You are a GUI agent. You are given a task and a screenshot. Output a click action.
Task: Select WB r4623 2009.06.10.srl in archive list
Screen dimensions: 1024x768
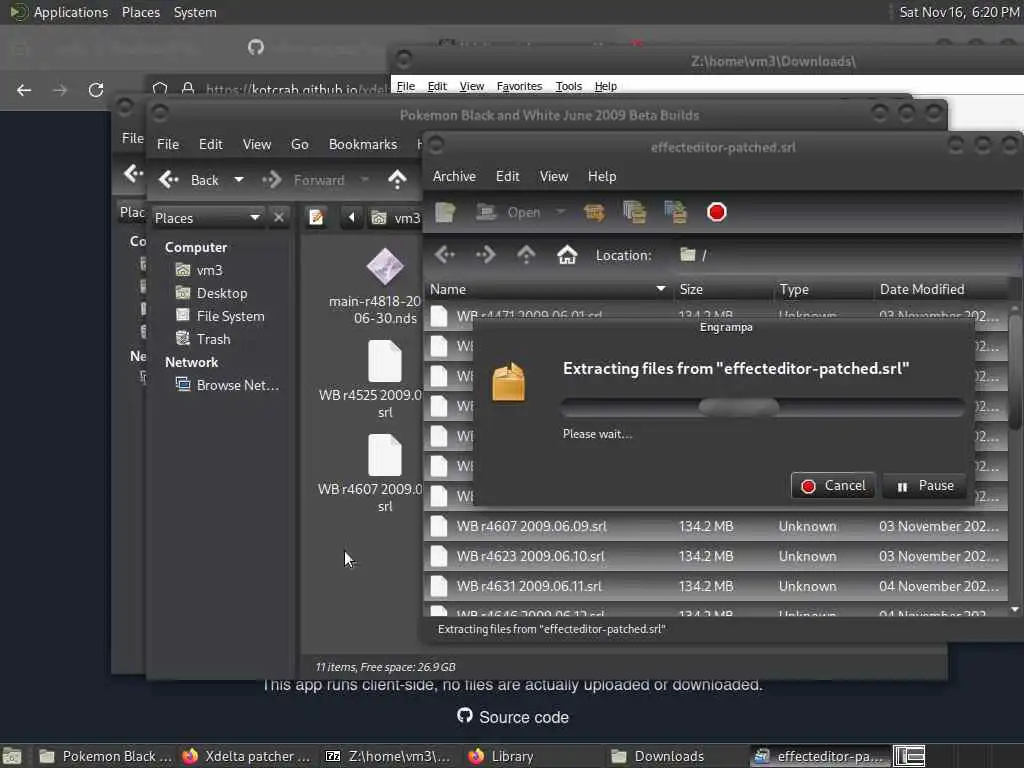pyautogui.click(x=716, y=556)
